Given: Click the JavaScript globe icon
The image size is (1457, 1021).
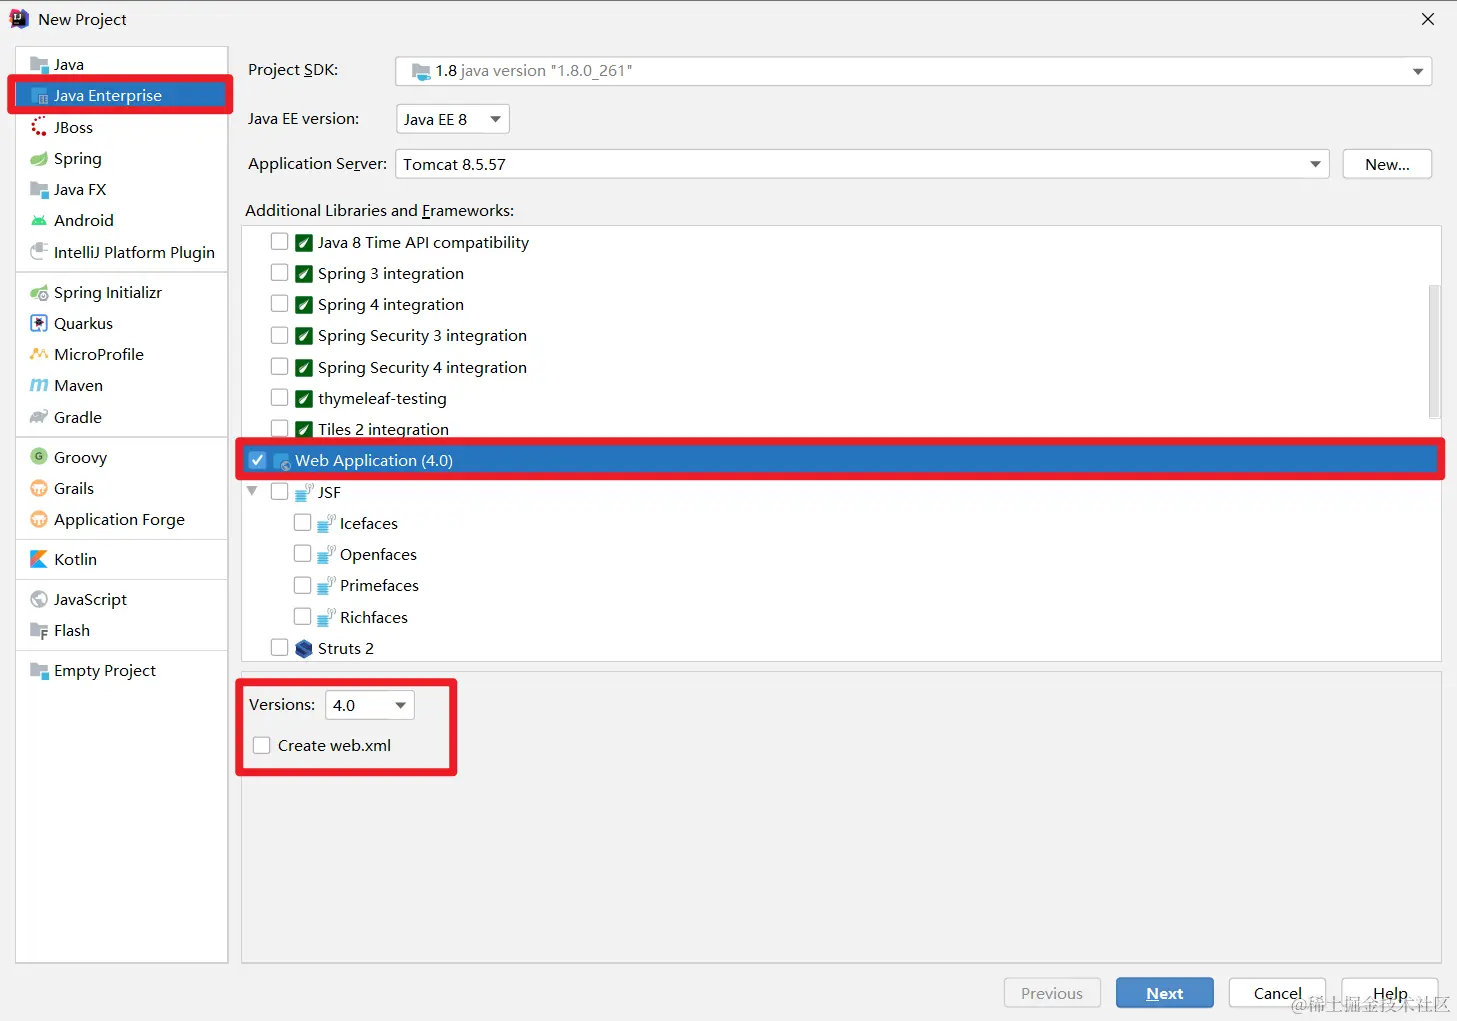Looking at the screenshot, I should tap(39, 599).
